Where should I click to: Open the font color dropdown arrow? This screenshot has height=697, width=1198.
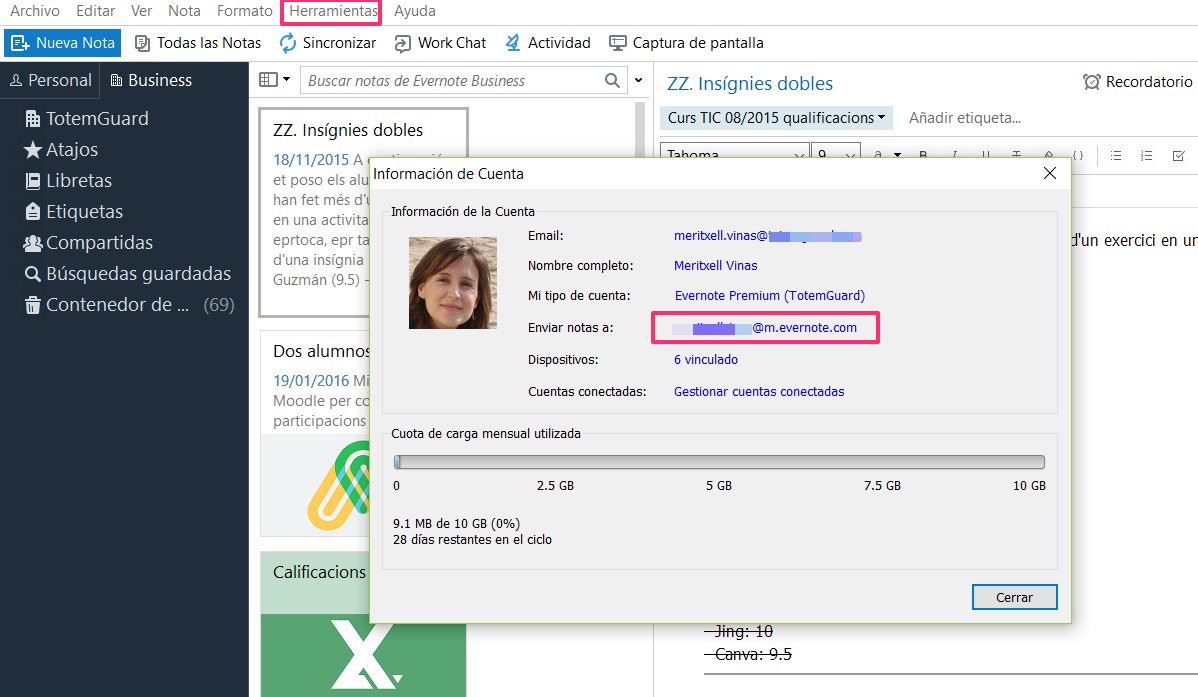point(897,155)
